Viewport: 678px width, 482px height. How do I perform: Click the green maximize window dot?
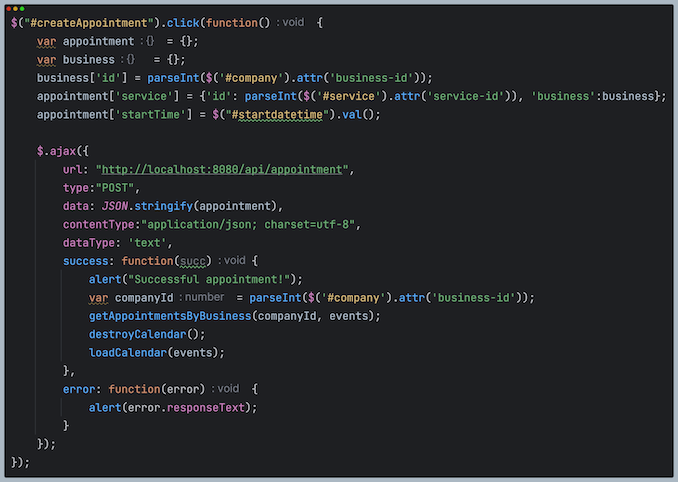click(x=20, y=7)
